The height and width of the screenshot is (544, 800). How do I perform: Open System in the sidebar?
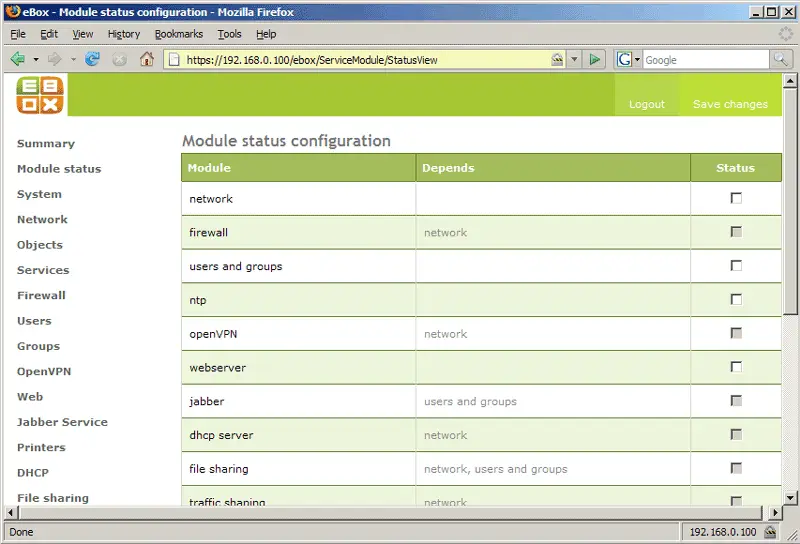(39, 194)
